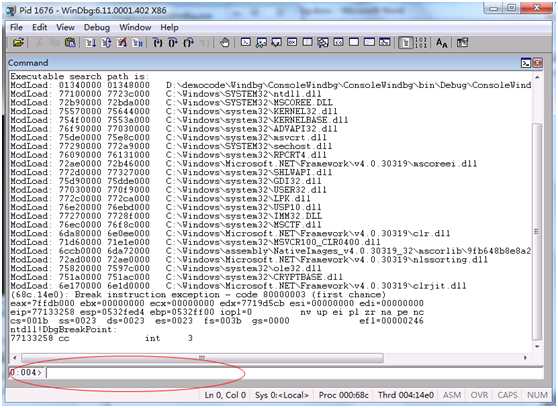The height and width of the screenshot is (408, 558).
Task: Click the ModLoad line for clr.dll
Action: coord(230,234)
